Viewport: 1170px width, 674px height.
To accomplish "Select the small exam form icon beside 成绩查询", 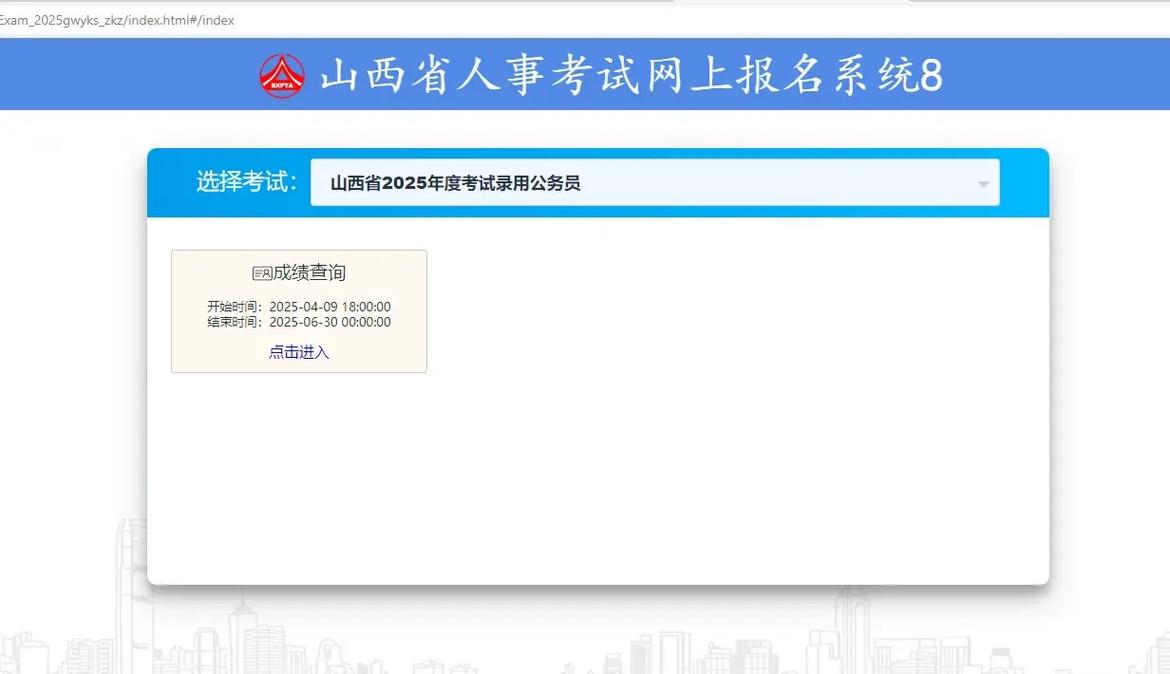I will click(x=262, y=271).
